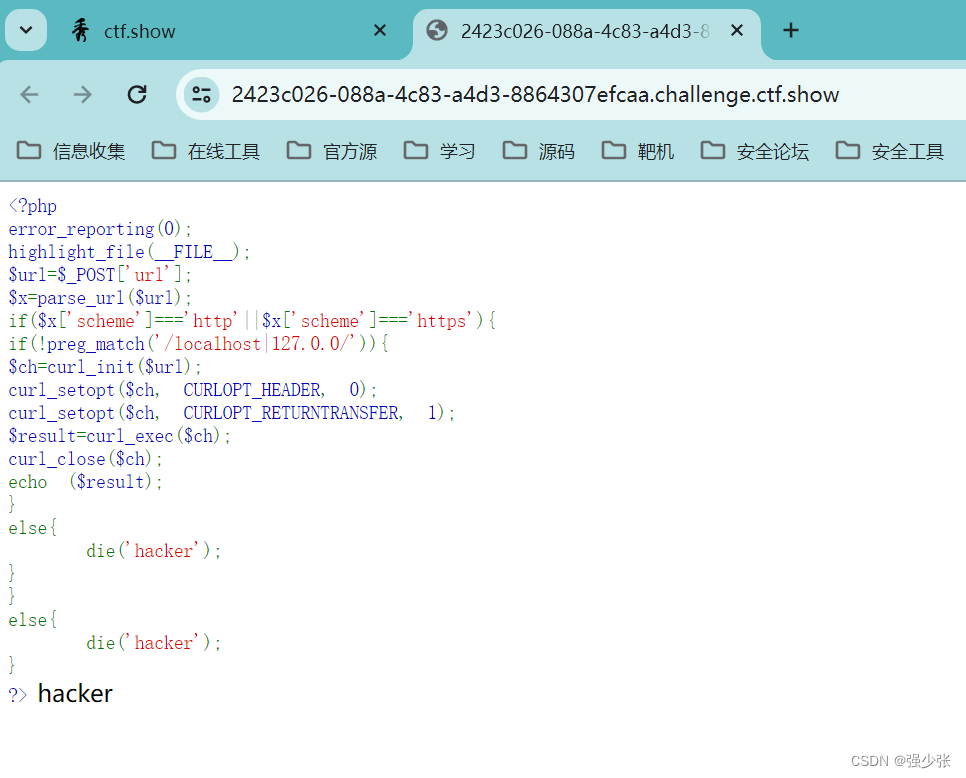Image resolution: width=966 pixels, height=778 pixels.
Task: View site information icon in address bar
Action: click(201, 94)
